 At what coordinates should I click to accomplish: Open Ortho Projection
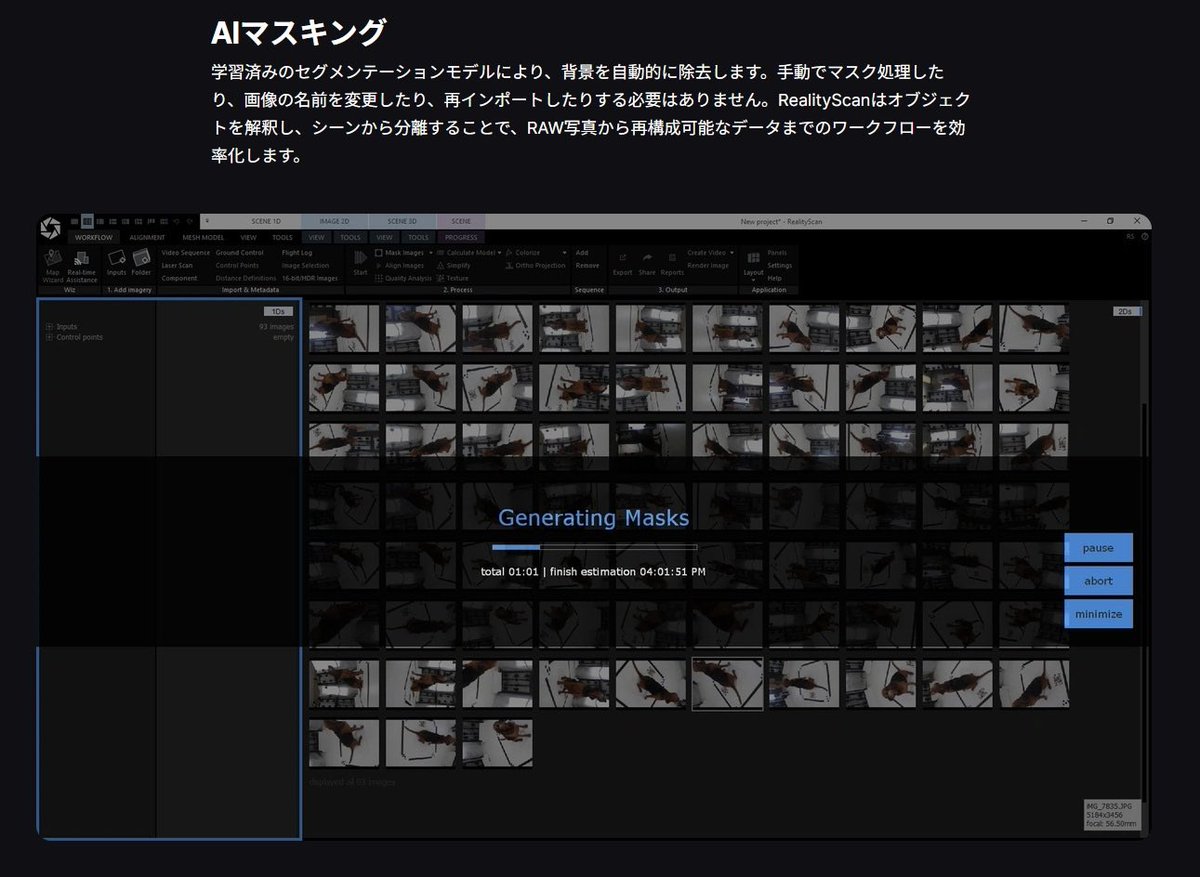point(535,266)
